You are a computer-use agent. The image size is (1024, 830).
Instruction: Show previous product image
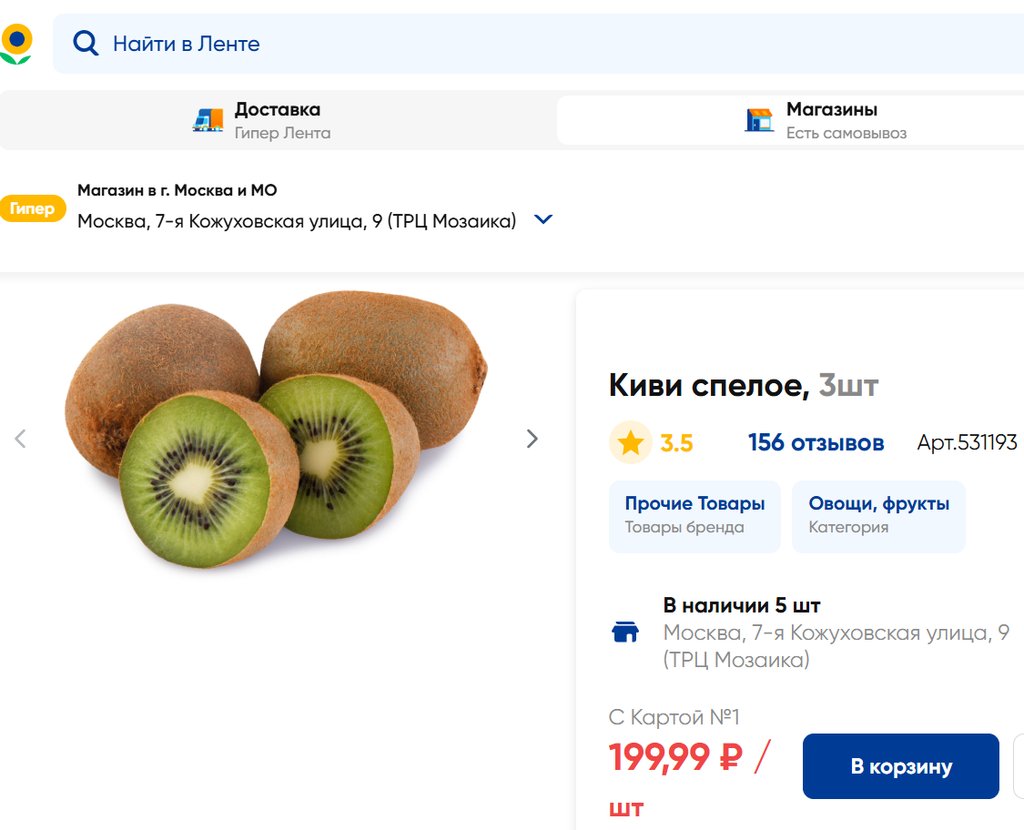pyautogui.click(x=20, y=439)
